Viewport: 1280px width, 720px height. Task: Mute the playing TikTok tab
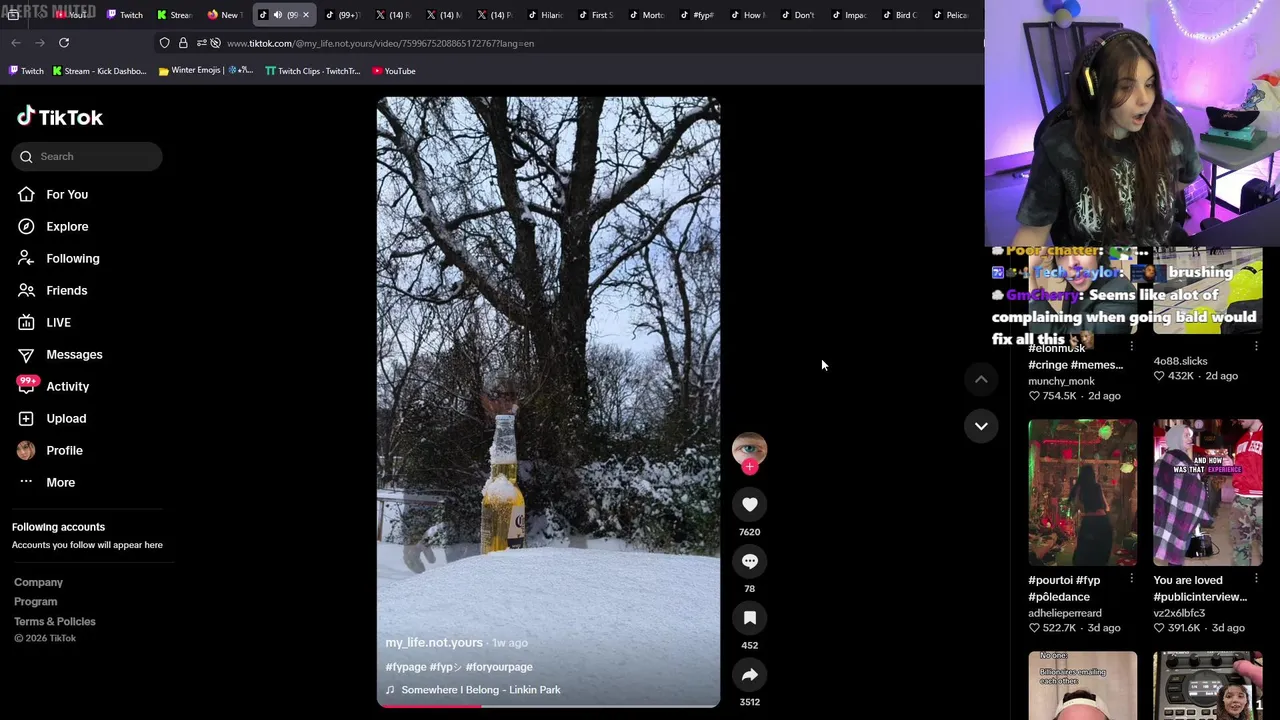click(x=278, y=15)
